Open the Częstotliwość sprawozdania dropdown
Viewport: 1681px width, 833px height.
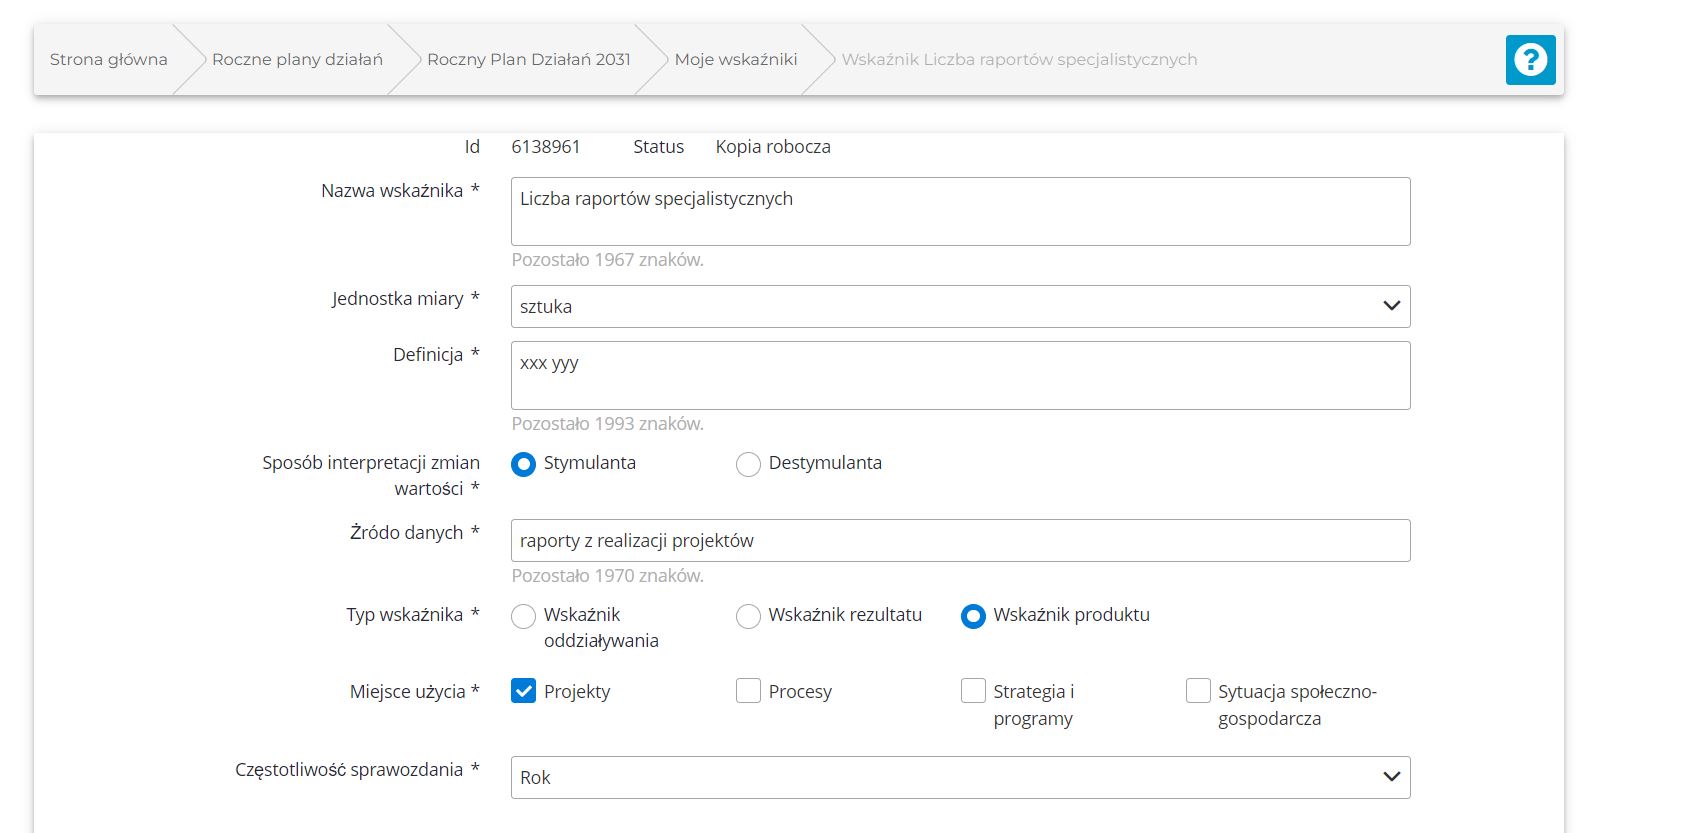[960, 778]
